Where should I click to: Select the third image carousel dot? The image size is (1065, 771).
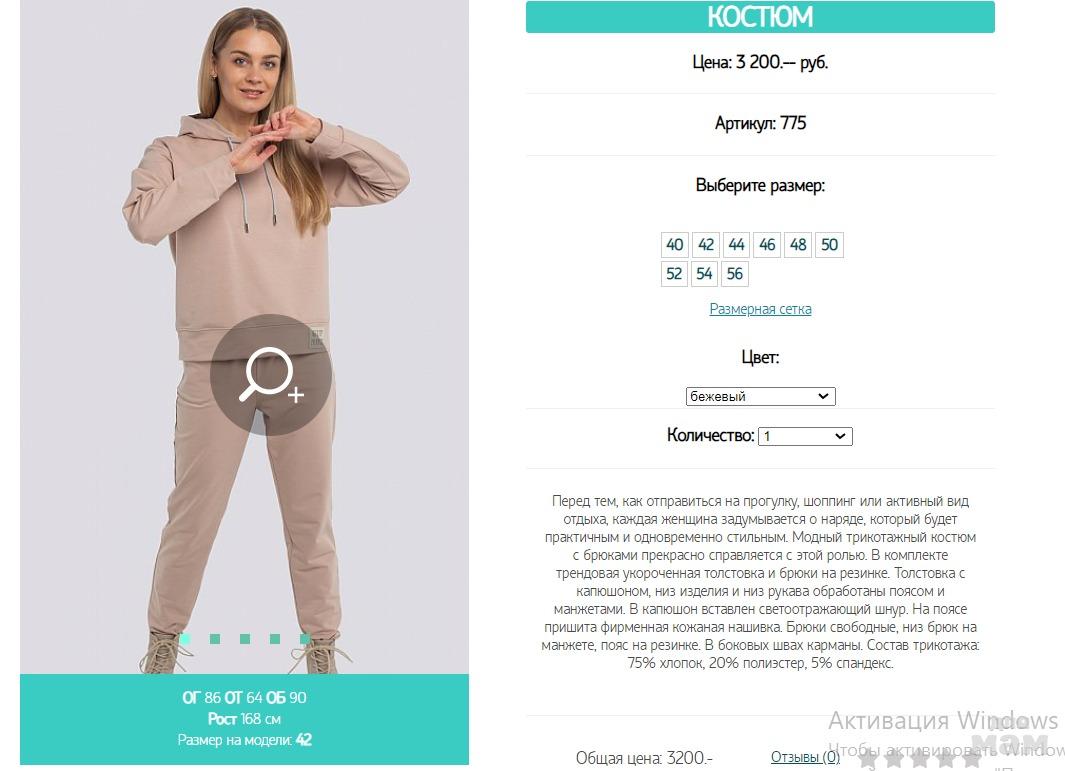click(x=245, y=639)
